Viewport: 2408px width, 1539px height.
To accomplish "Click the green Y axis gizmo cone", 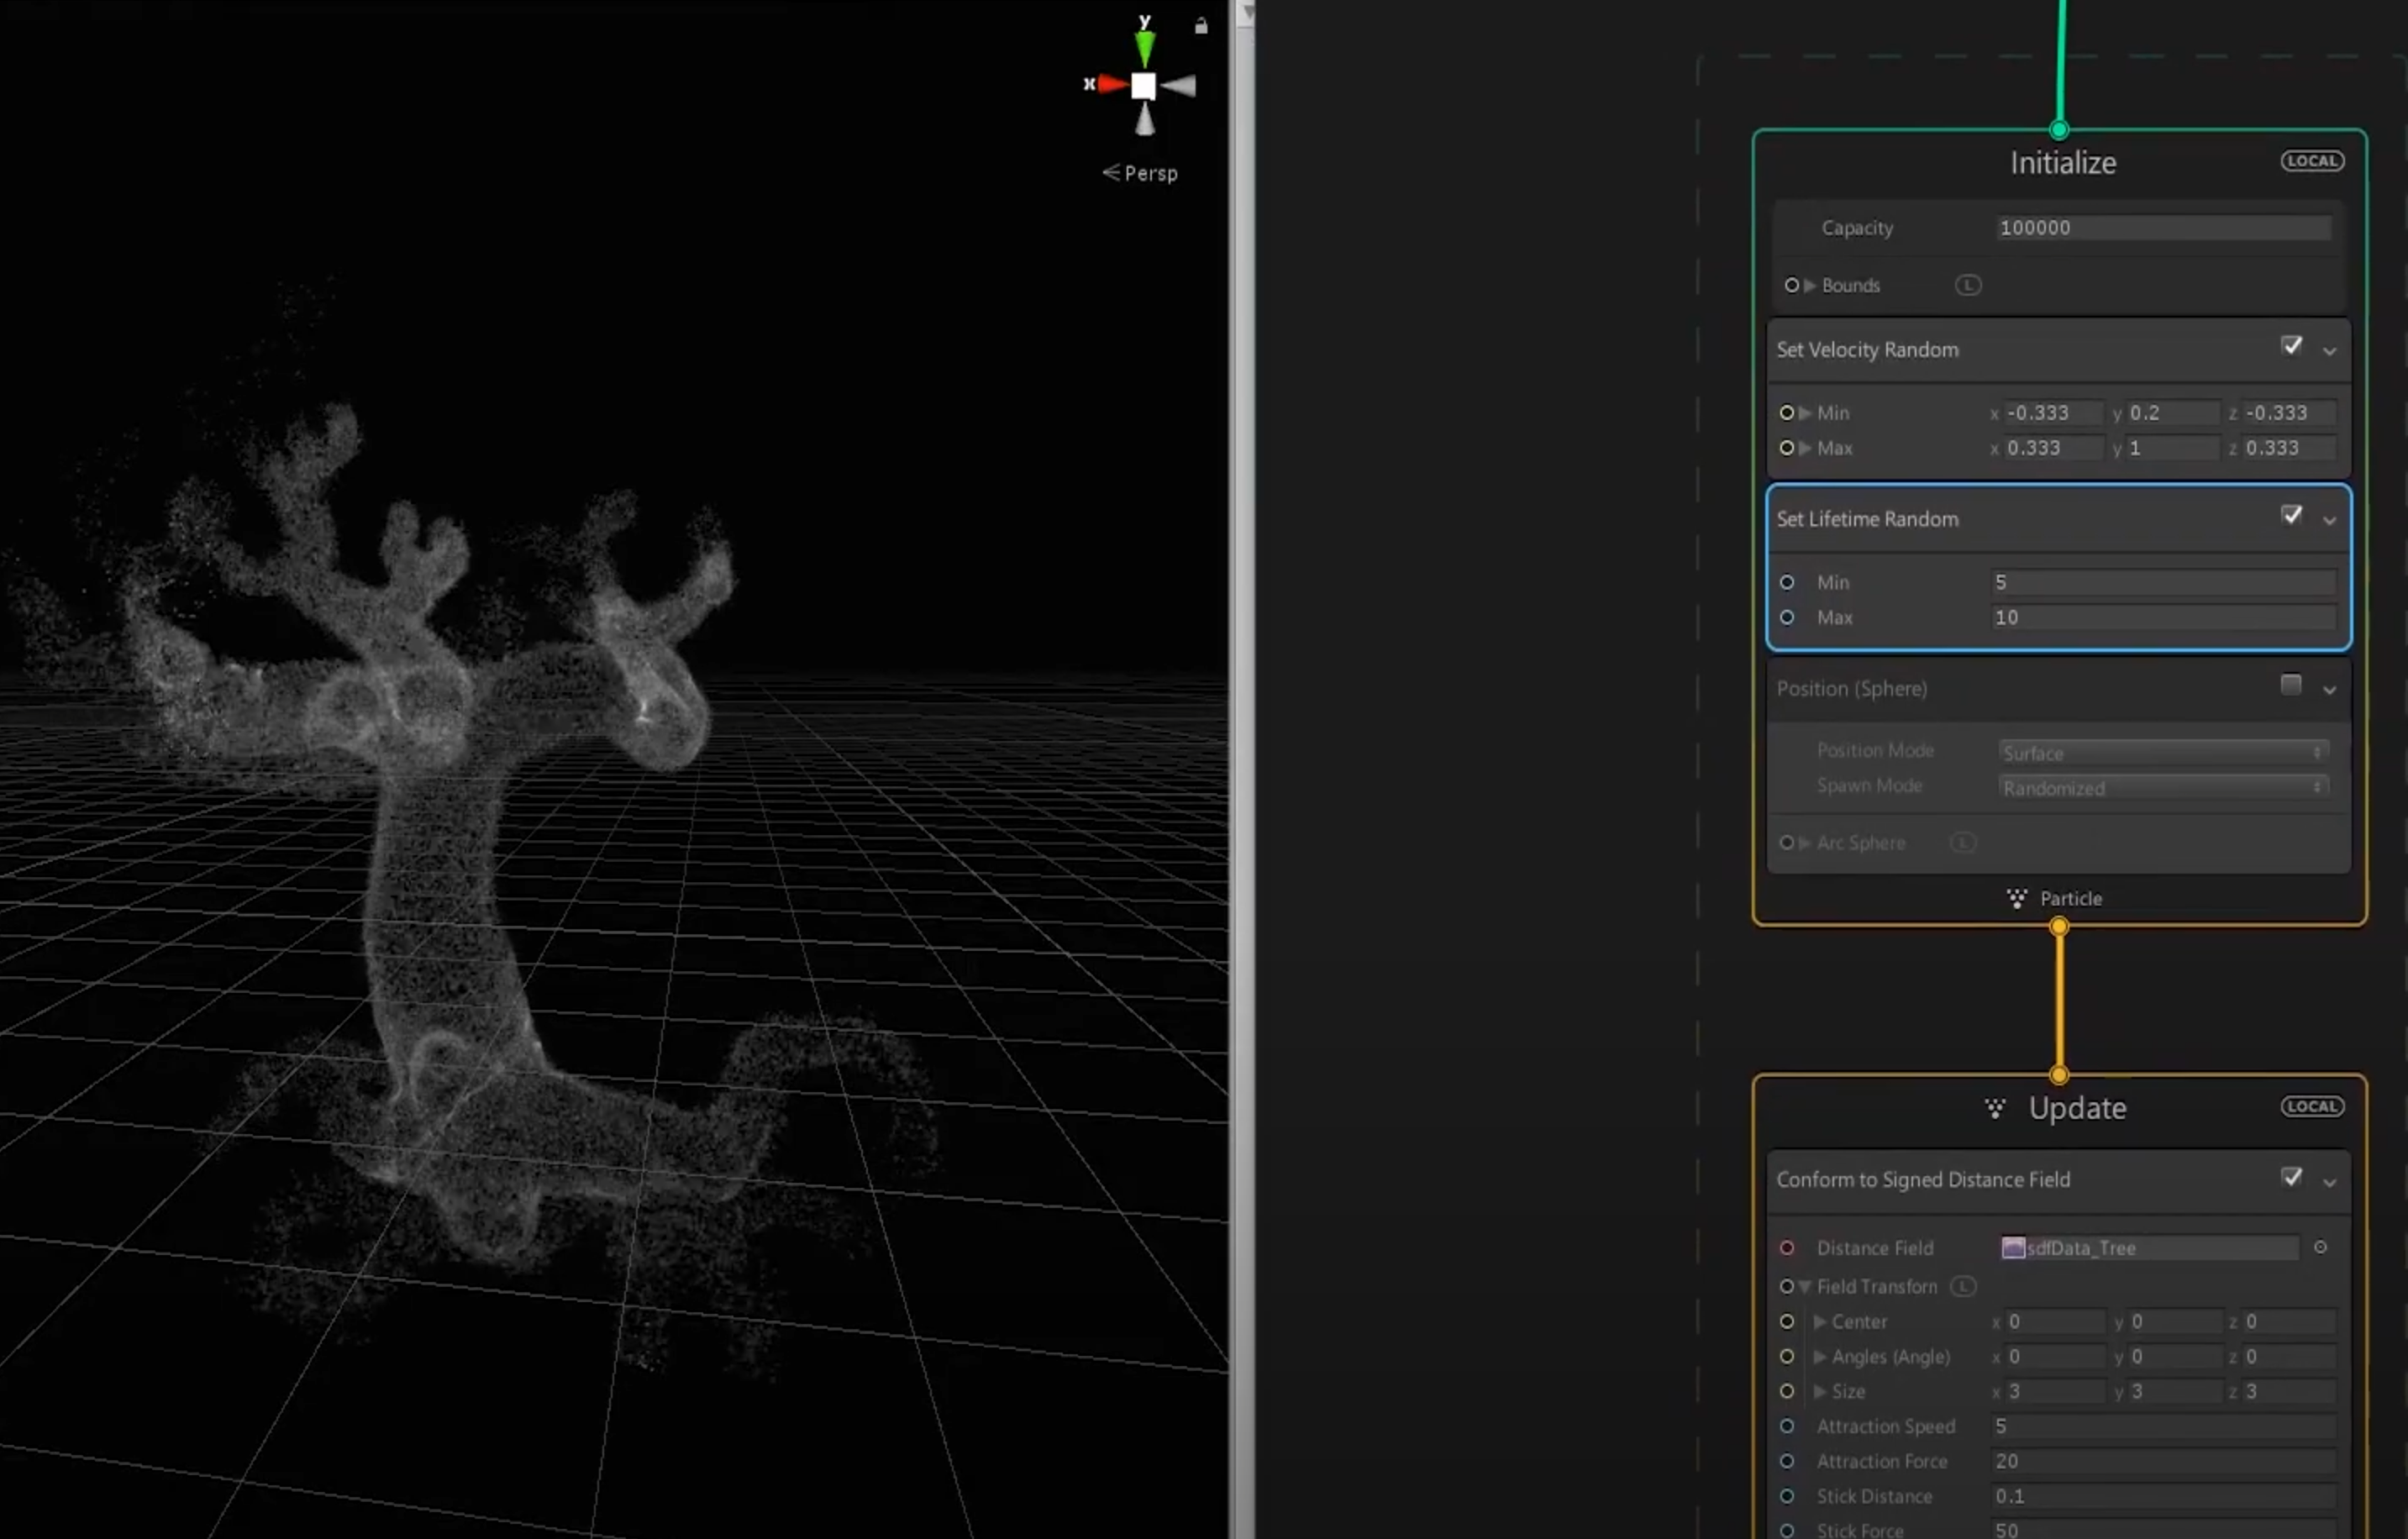I will 1145,47.
